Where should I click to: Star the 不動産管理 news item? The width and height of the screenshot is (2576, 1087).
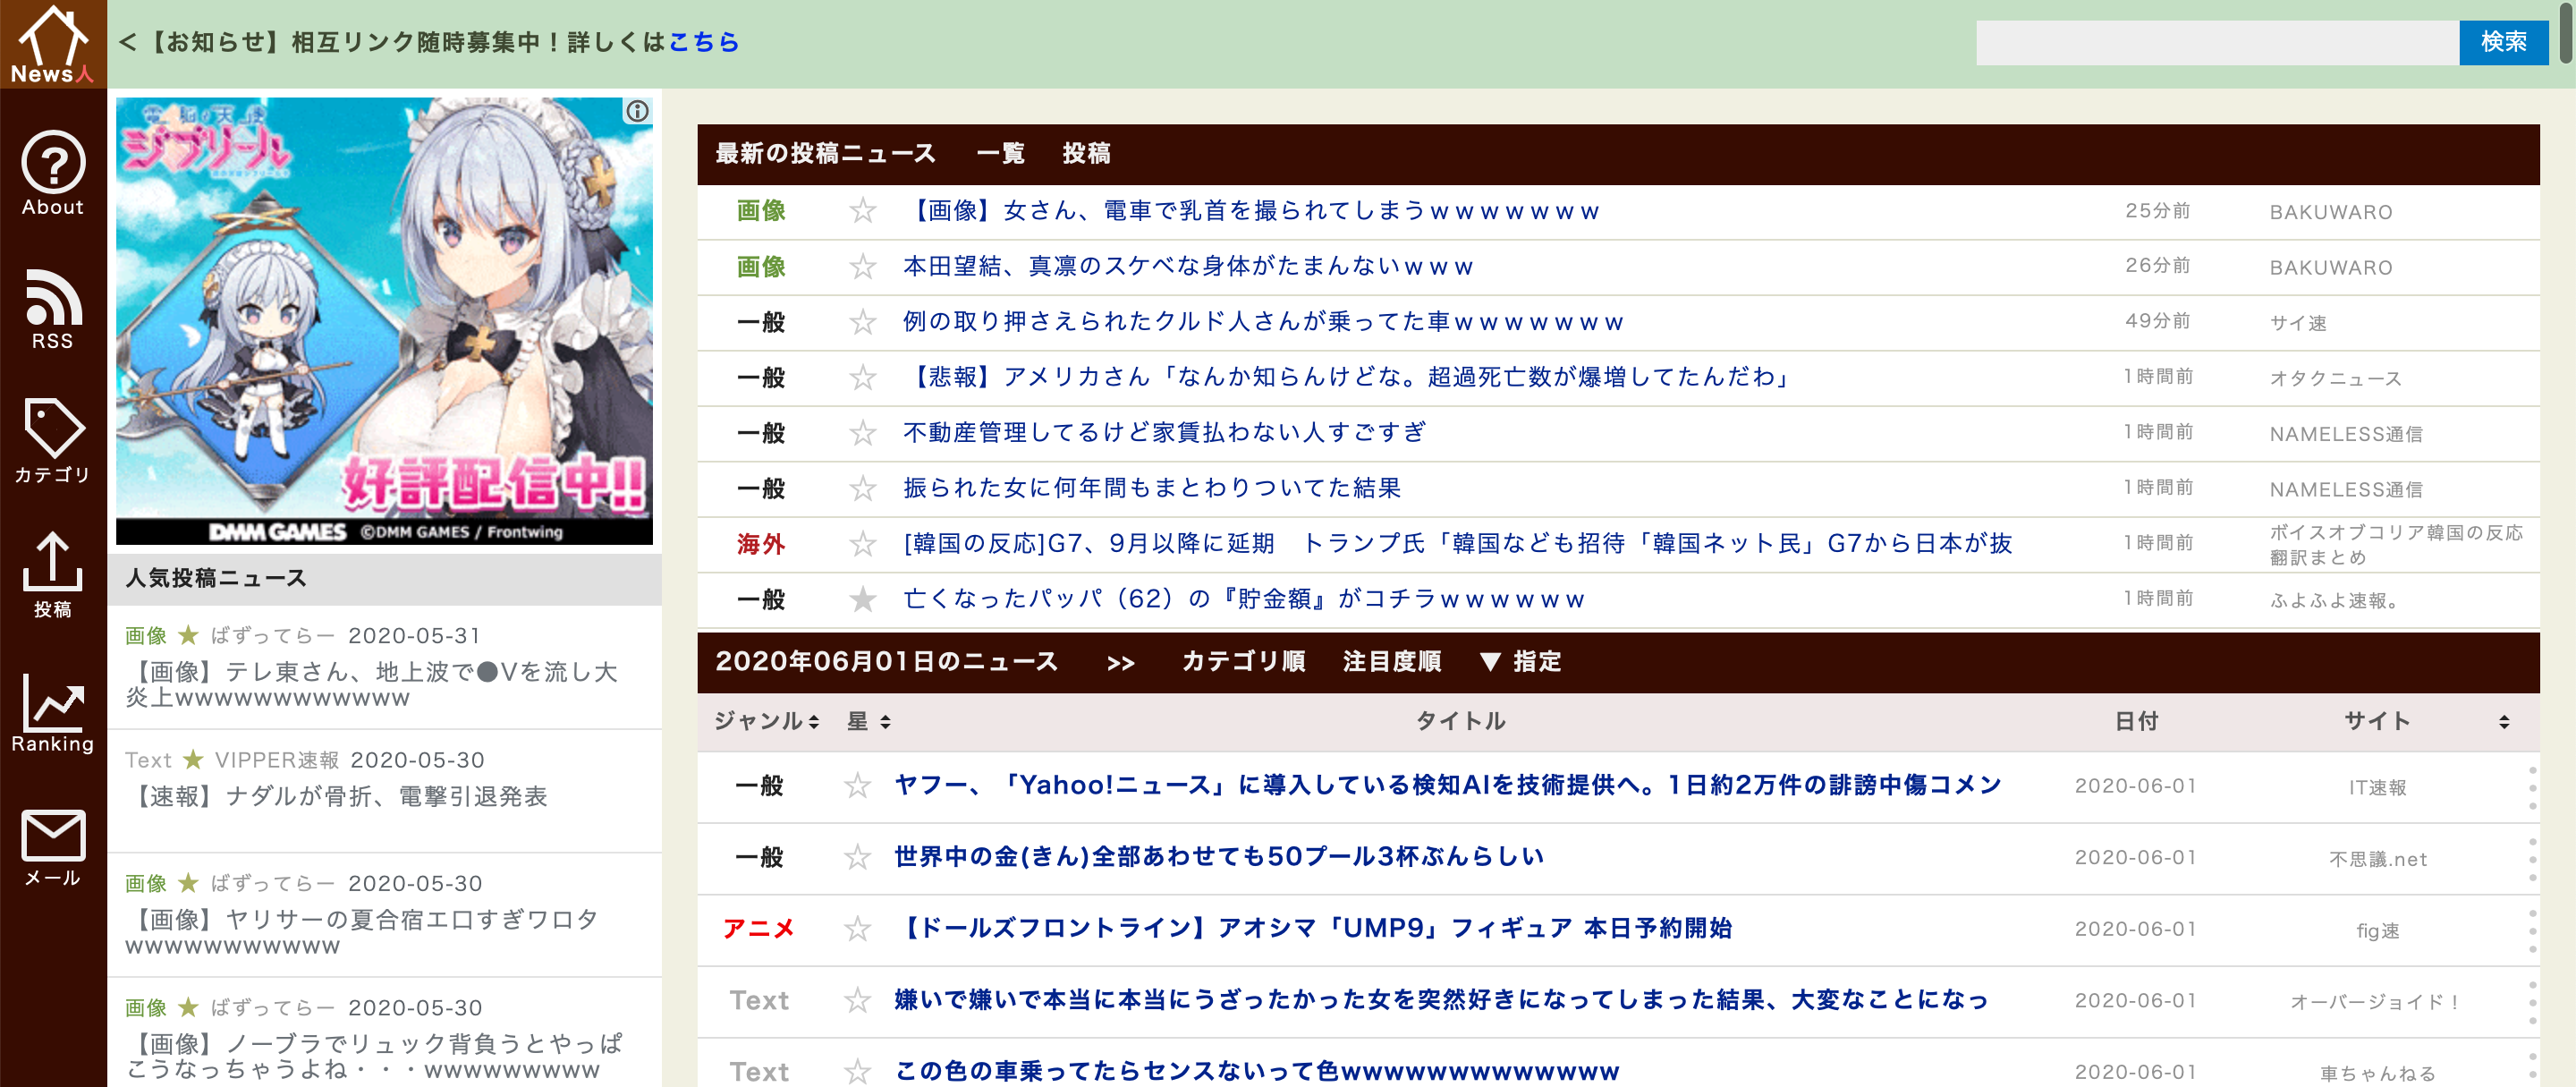862,433
